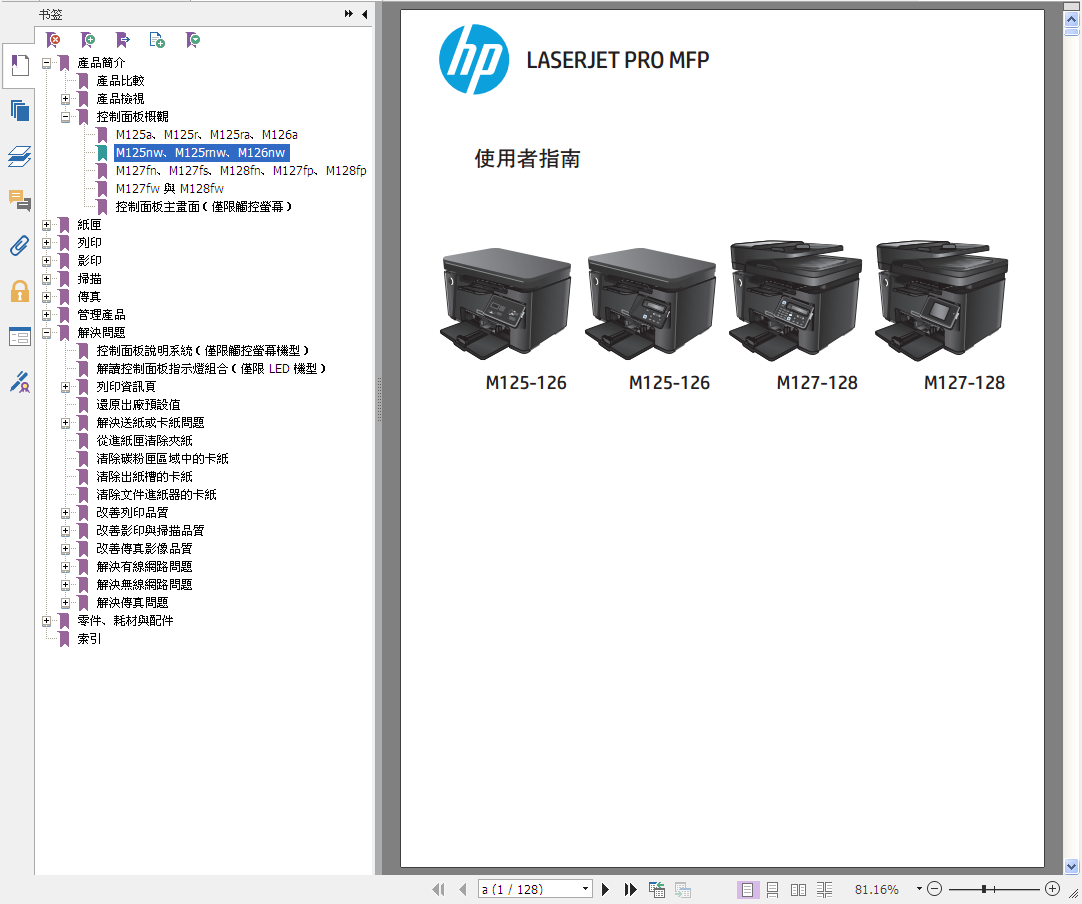Image resolution: width=1082 pixels, height=904 pixels.
Task: Click the document with green plus icon
Action: coord(157,40)
